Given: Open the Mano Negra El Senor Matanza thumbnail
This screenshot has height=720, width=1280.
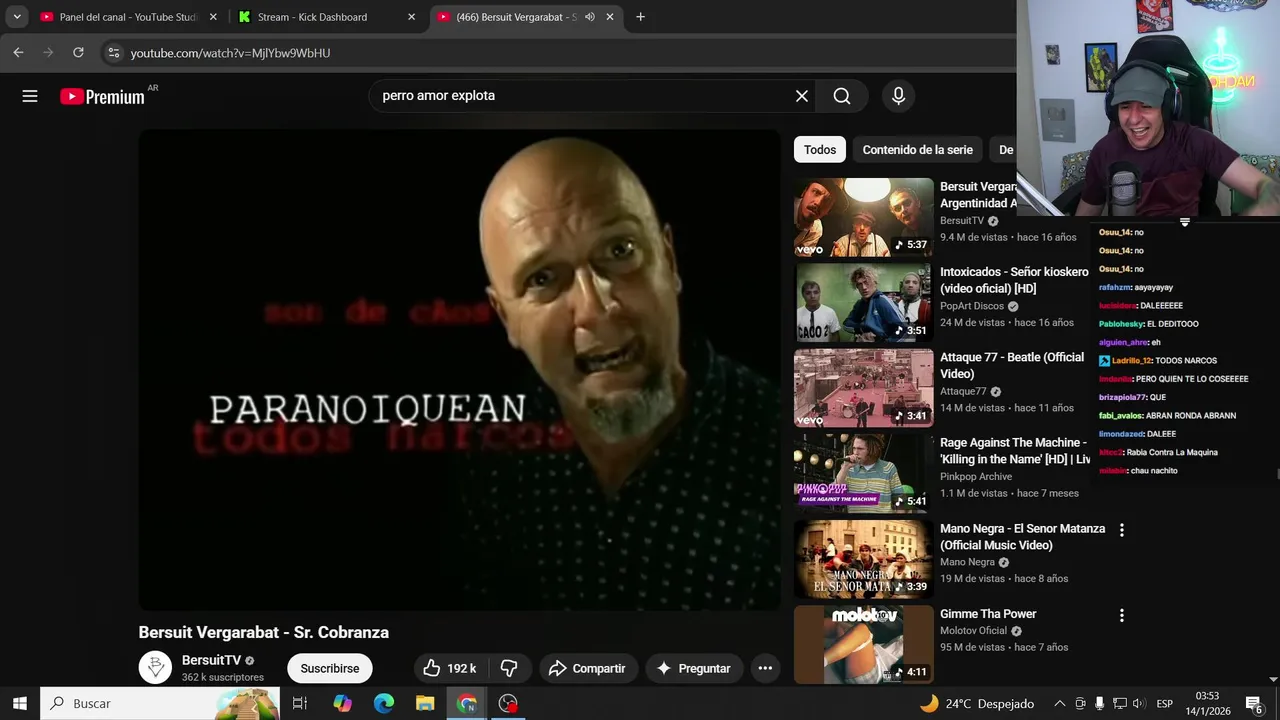Looking at the screenshot, I should pyautogui.click(x=863, y=559).
